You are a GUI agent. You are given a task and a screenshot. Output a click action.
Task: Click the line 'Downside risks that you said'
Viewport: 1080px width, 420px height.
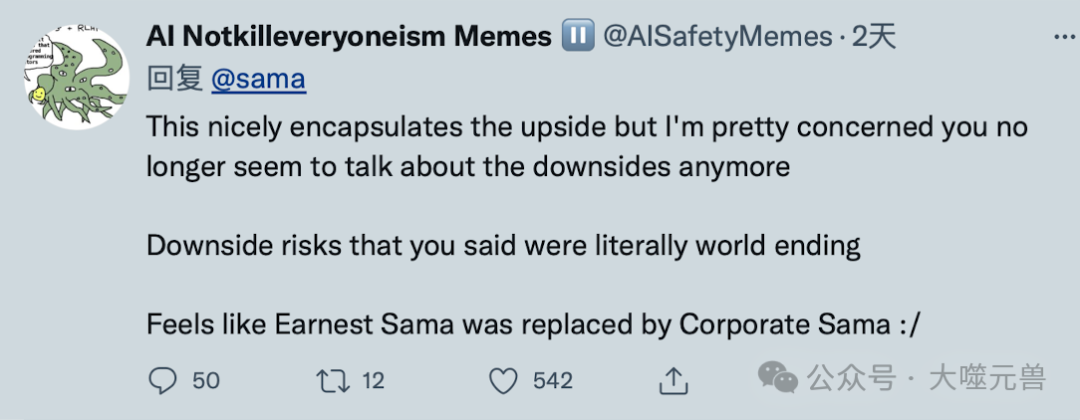point(503,246)
